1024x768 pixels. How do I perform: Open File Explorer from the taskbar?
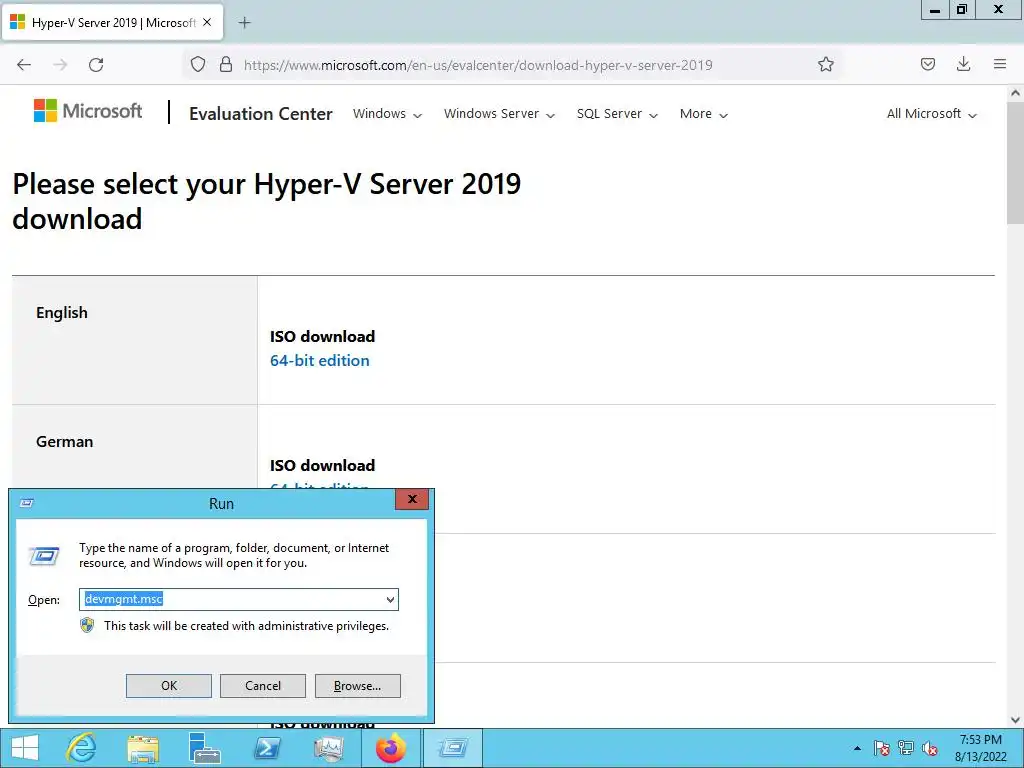[143, 748]
